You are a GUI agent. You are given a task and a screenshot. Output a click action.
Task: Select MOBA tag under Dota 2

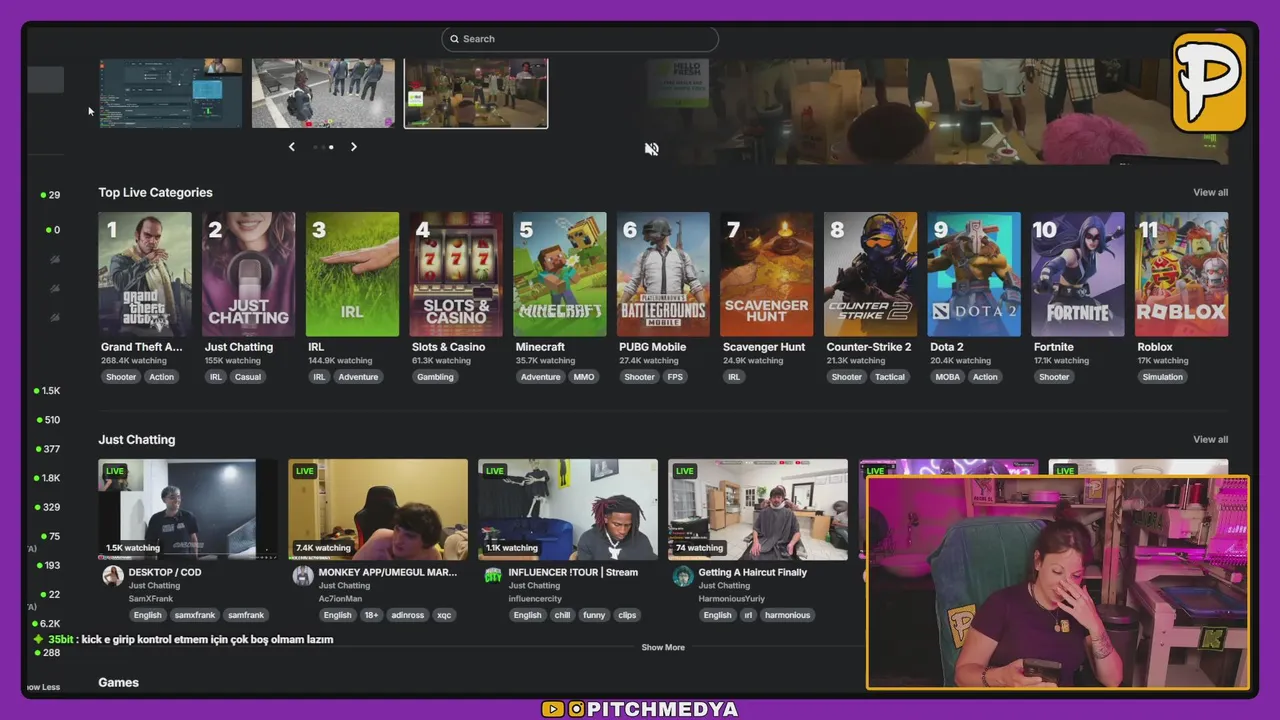pos(947,377)
